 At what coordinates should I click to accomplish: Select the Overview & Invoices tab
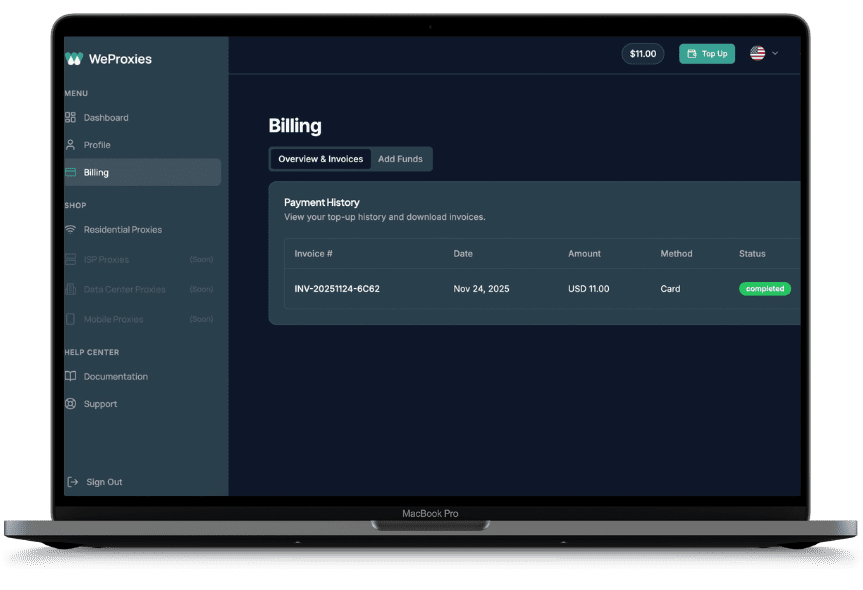[x=319, y=158]
